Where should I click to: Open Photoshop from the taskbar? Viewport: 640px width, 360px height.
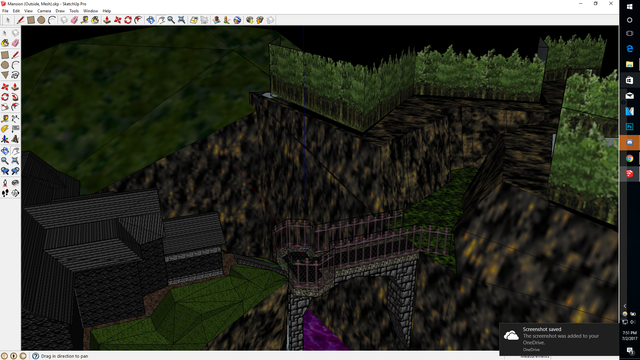coord(629,127)
